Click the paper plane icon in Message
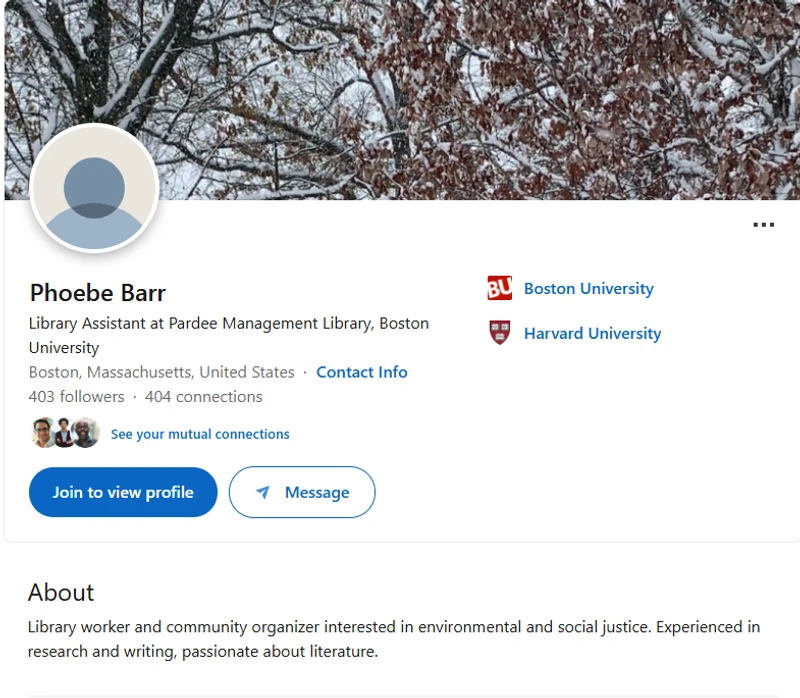The width and height of the screenshot is (800, 698). 263,492
